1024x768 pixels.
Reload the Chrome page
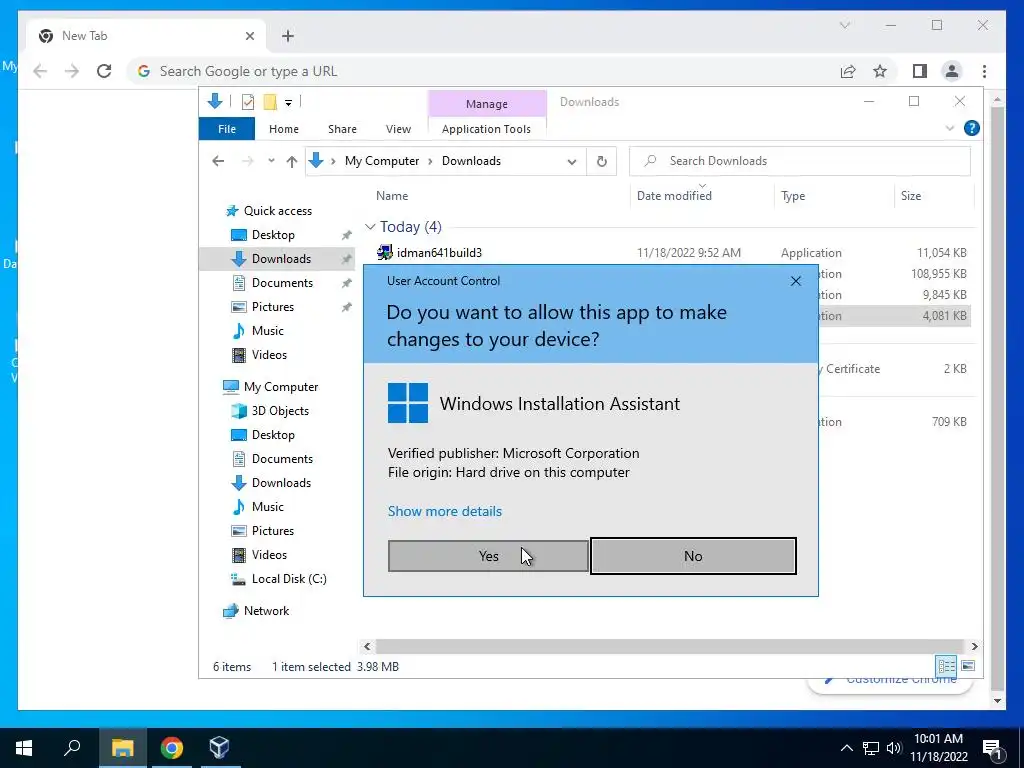(104, 71)
